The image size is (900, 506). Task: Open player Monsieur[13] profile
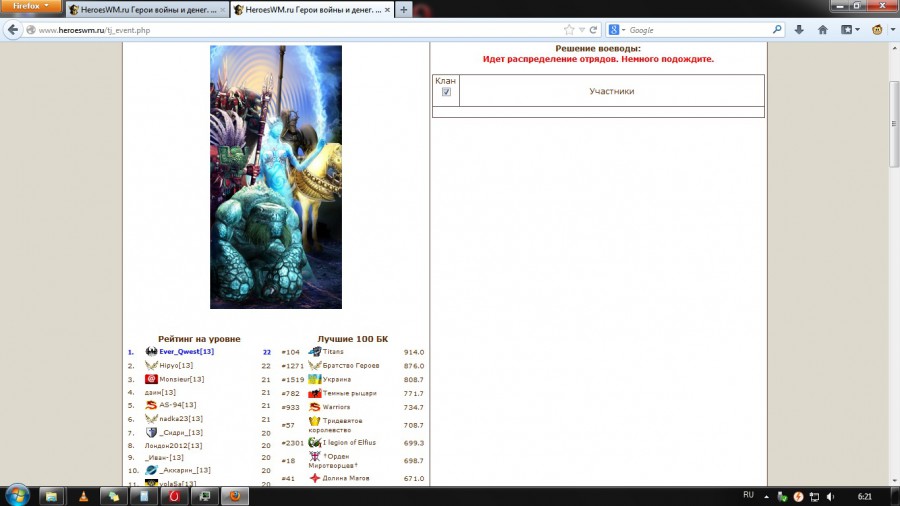pos(181,379)
